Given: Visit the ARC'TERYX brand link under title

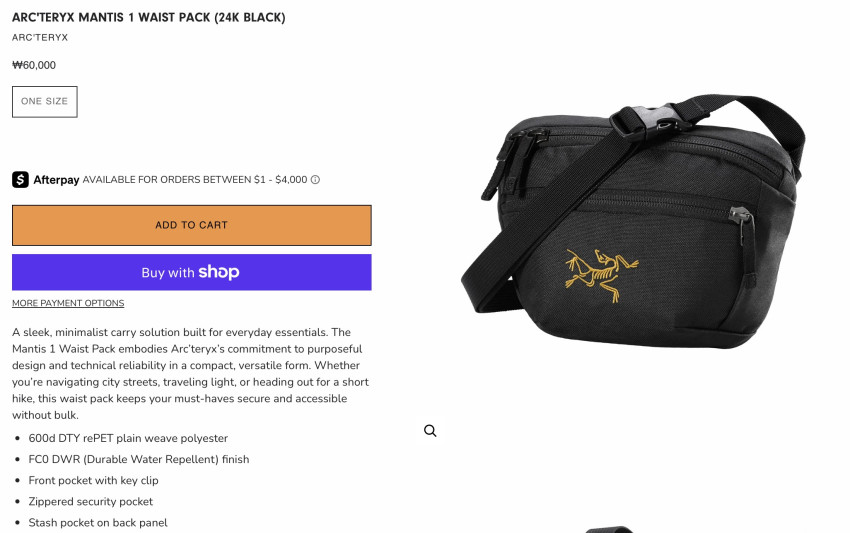Looking at the screenshot, I should click(x=40, y=37).
